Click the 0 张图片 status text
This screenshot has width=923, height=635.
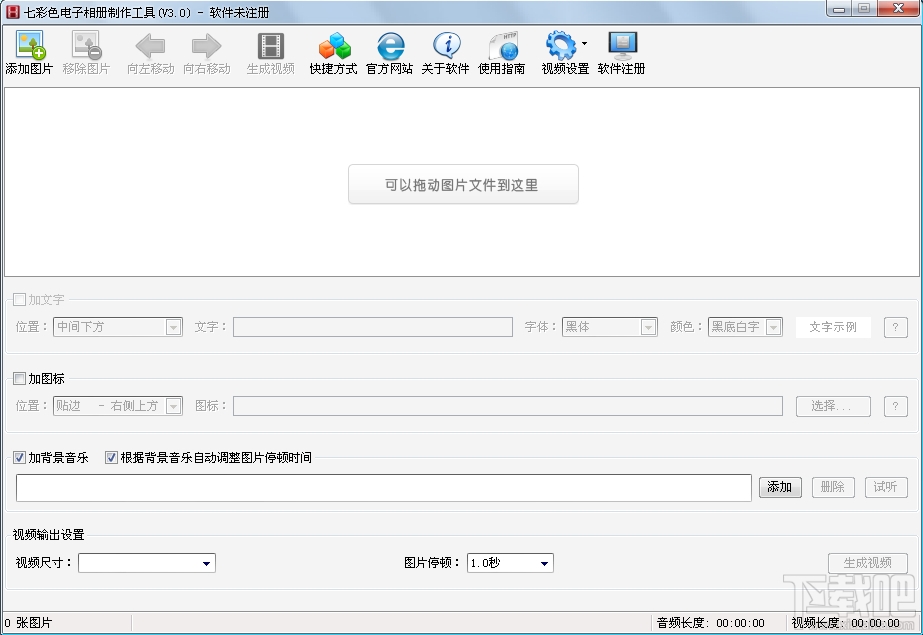click(x=28, y=623)
